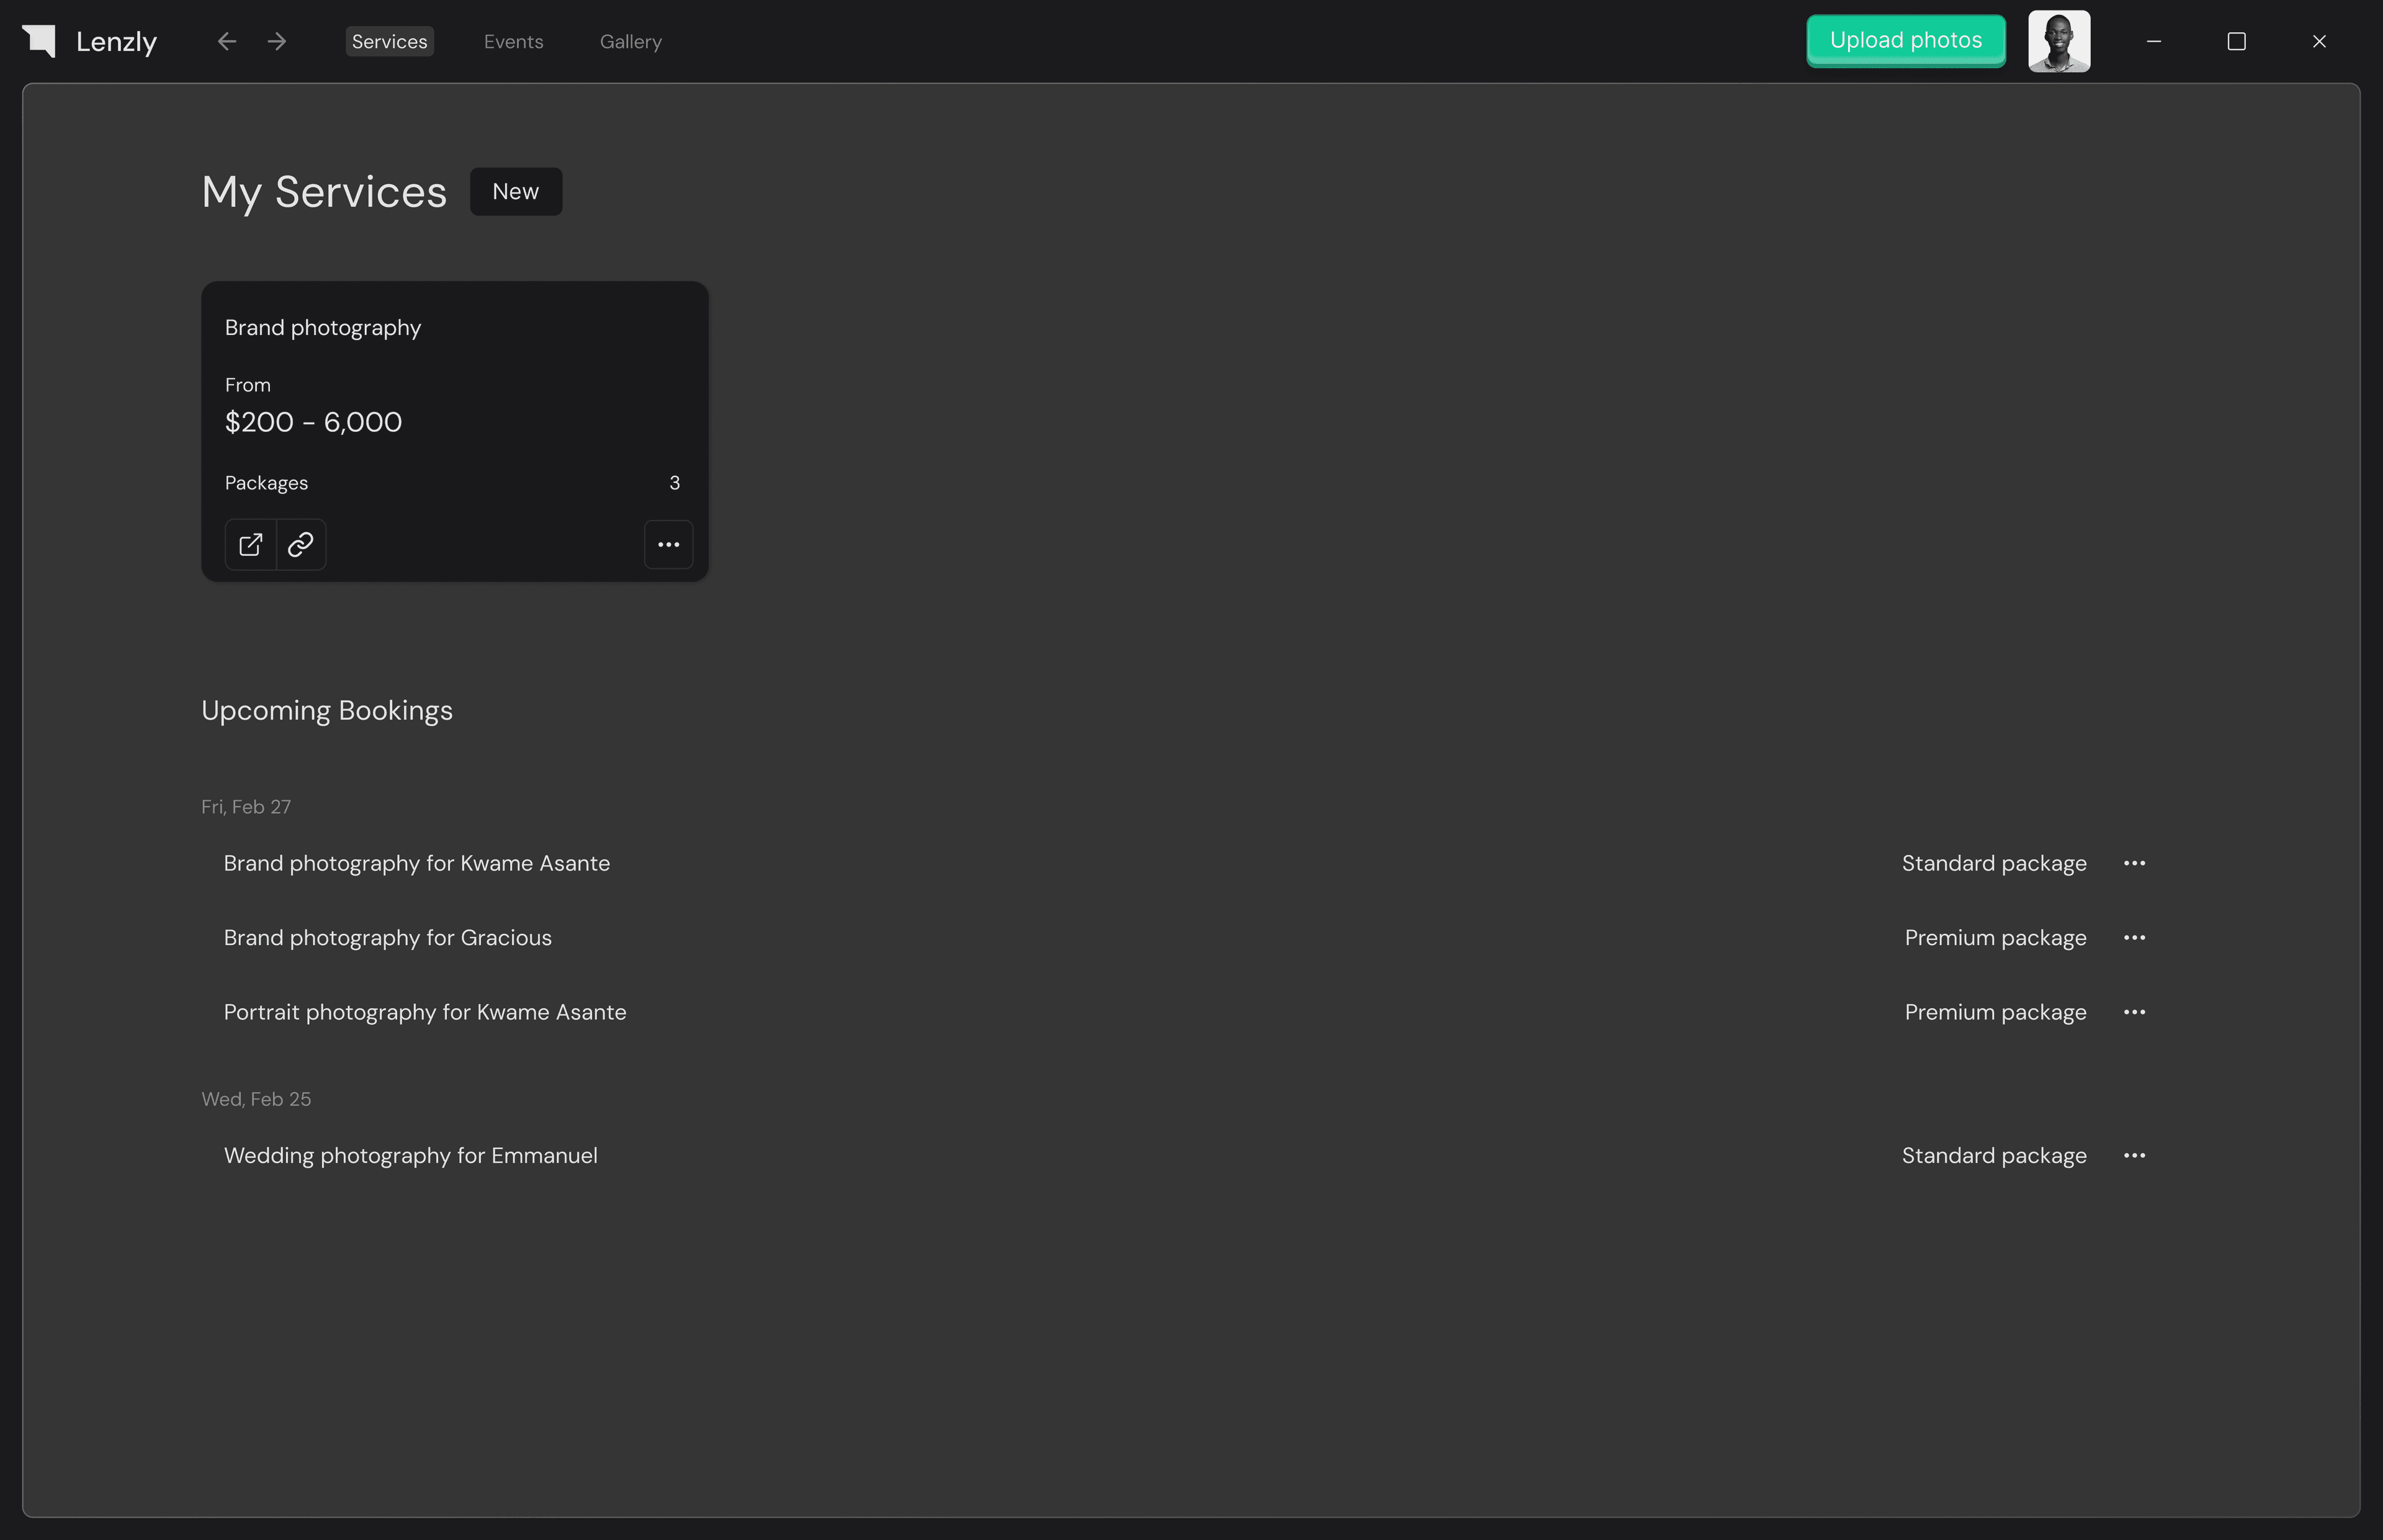Image resolution: width=2383 pixels, height=1540 pixels.
Task: Click the Packages count on the service card
Action: coord(674,483)
